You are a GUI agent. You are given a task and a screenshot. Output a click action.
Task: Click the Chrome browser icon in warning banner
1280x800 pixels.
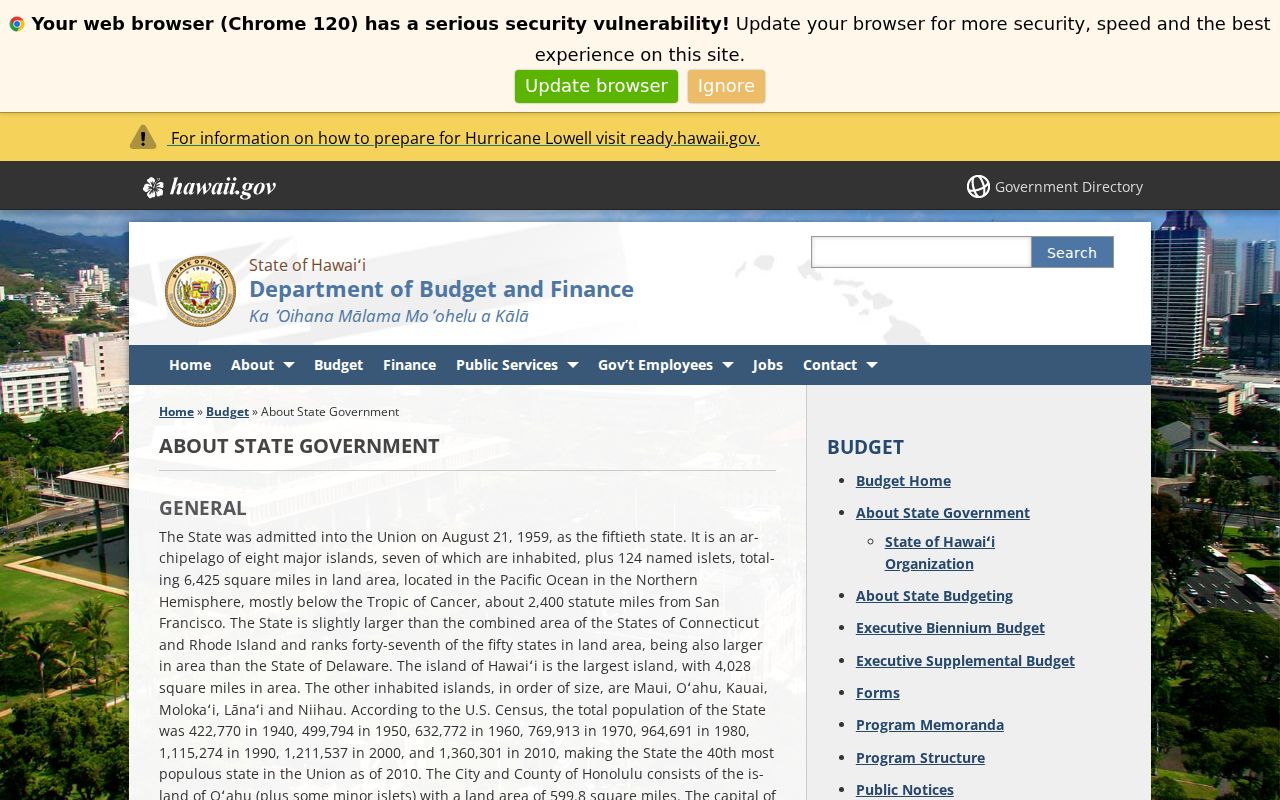[17, 24]
